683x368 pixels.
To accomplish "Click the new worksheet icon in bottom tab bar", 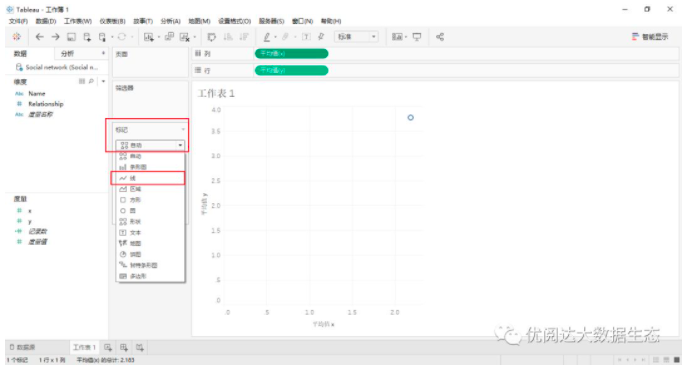I will pyautogui.click(x=108, y=347).
